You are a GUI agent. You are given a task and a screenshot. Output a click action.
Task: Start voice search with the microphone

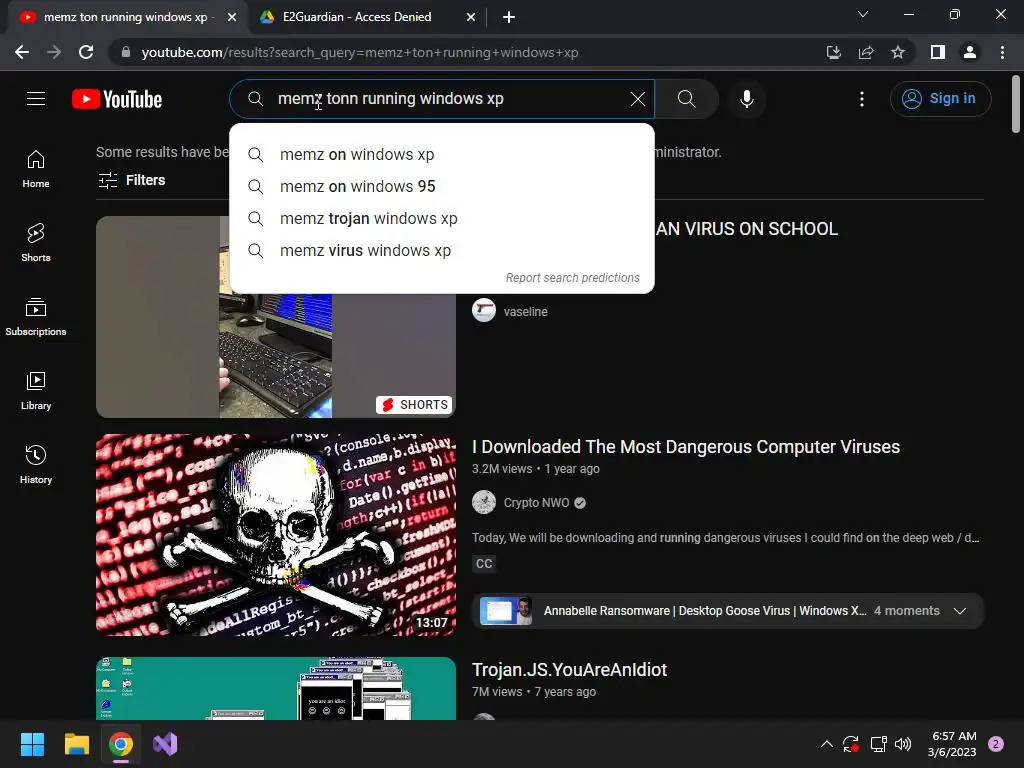point(746,99)
